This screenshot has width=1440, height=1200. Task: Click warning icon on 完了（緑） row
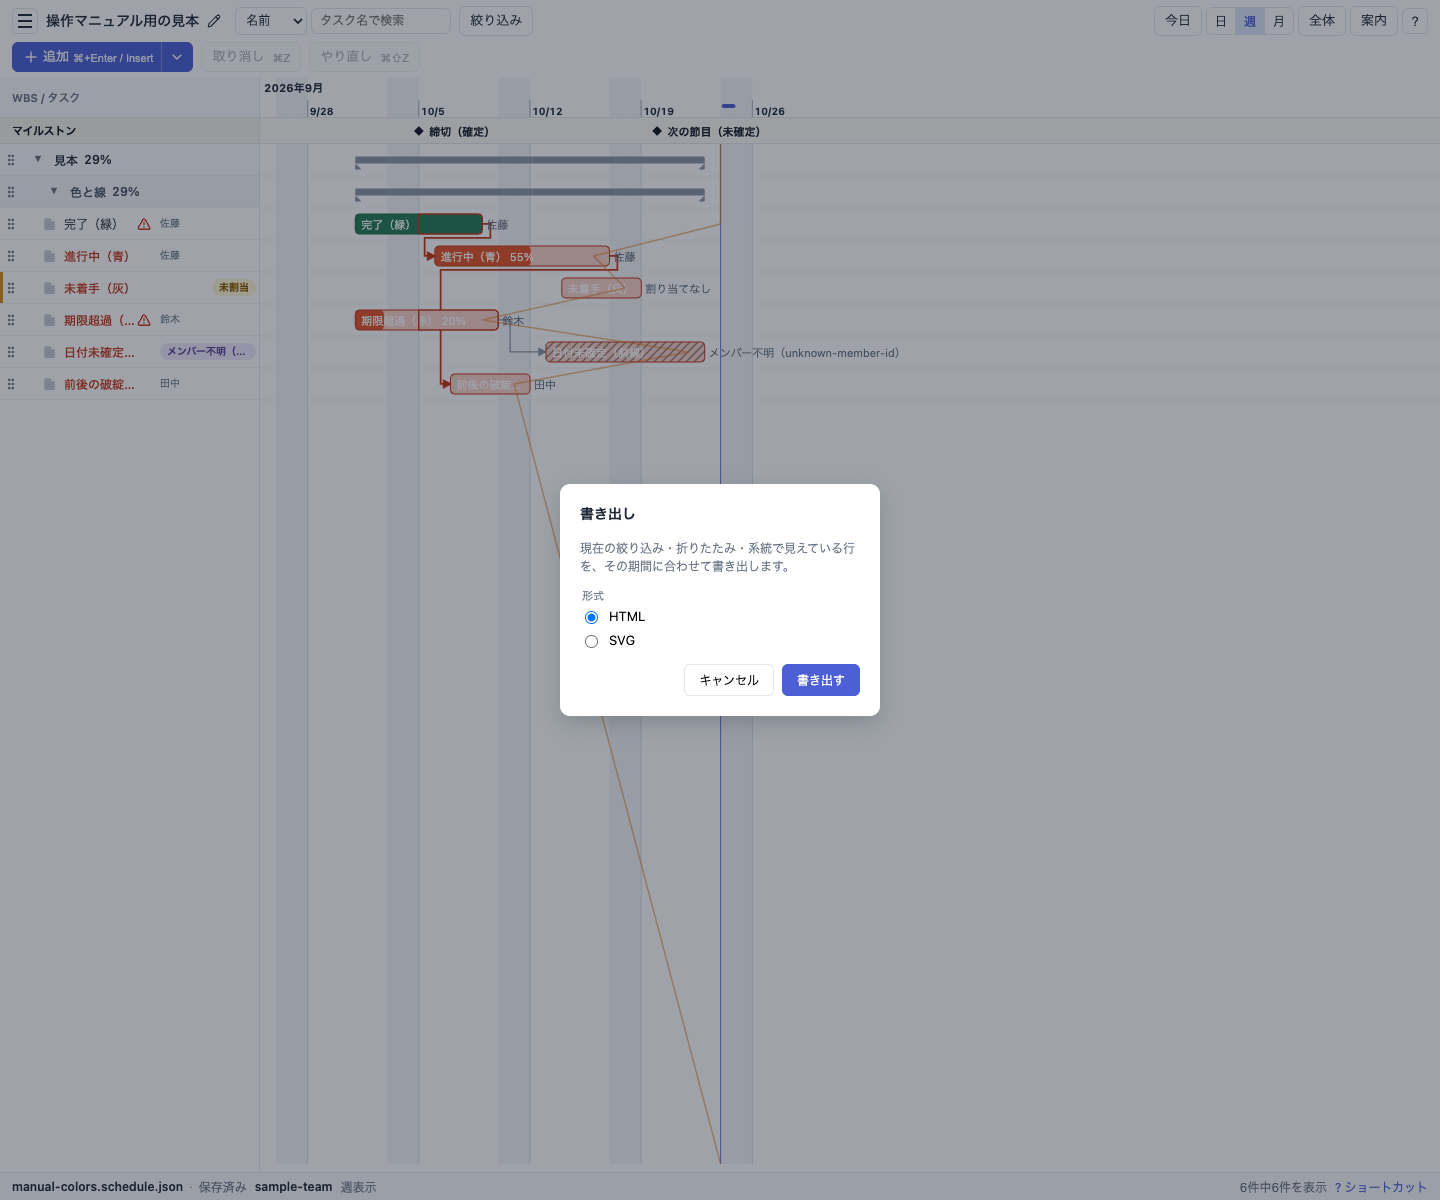coord(144,224)
